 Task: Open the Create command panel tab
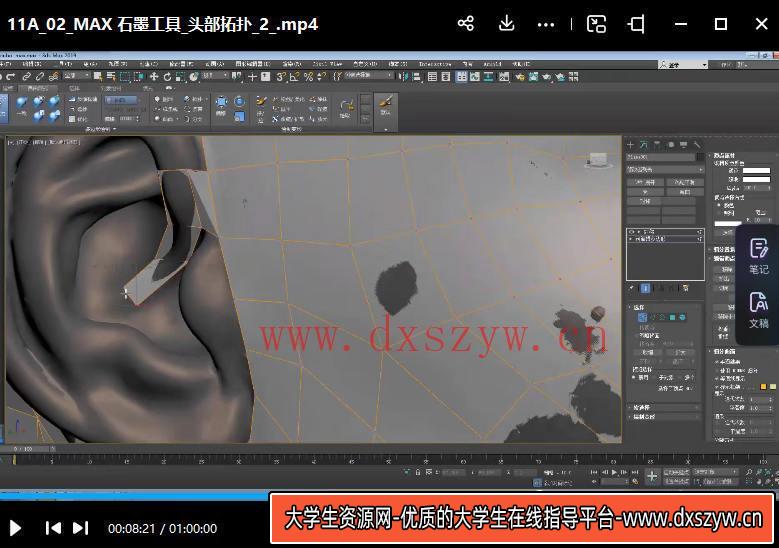pos(630,145)
